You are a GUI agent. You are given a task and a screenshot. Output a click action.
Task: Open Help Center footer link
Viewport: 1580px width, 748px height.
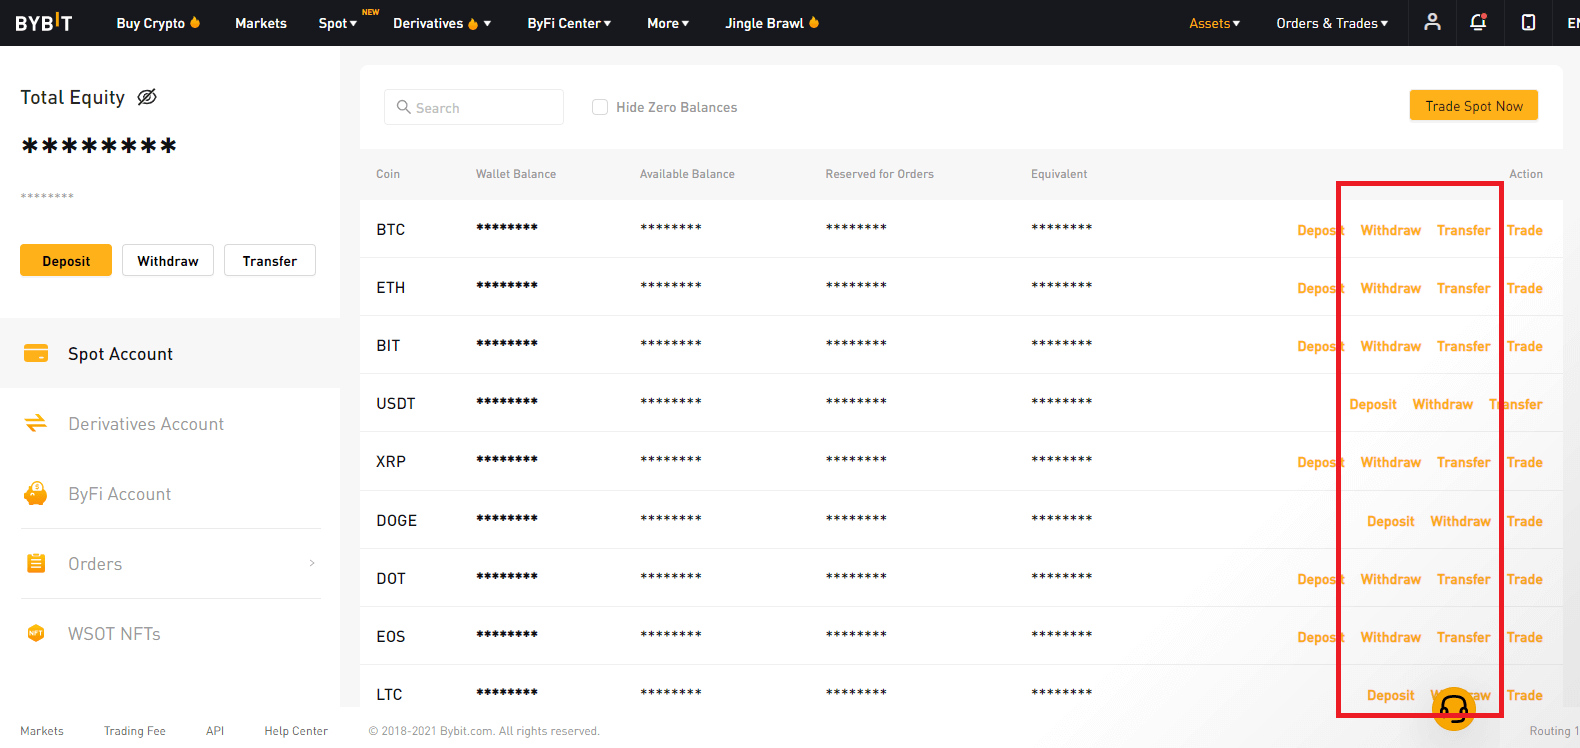[x=296, y=731]
